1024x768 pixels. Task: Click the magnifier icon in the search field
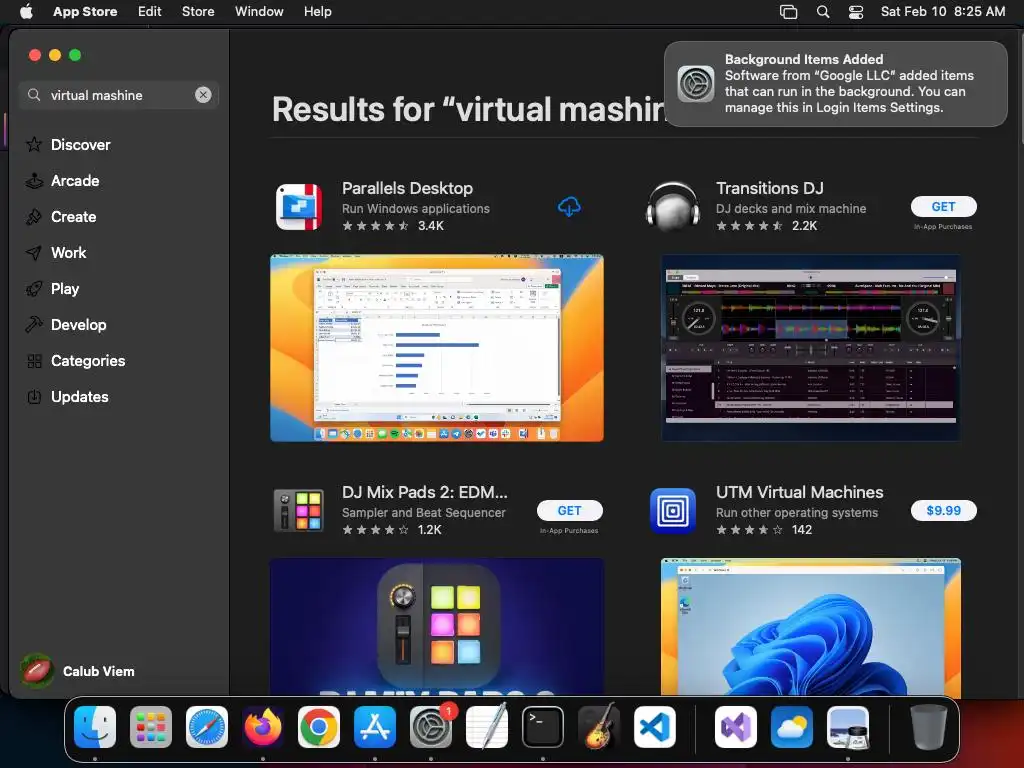click(x=34, y=95)
